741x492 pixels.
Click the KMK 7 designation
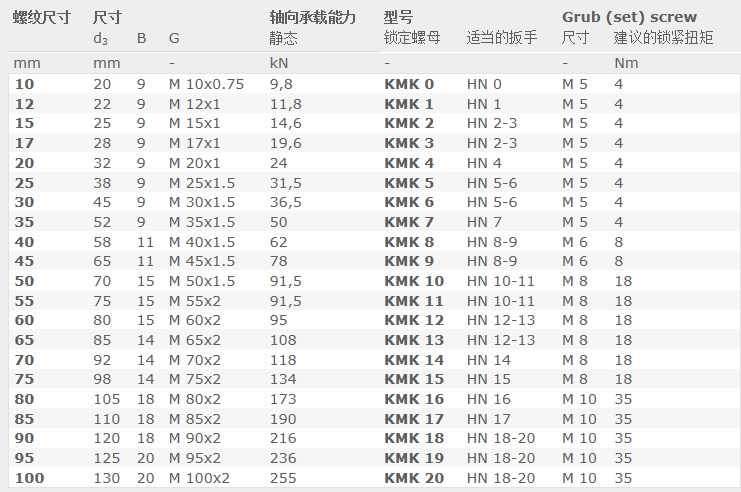pyautogui.click(x=409, y=222)
